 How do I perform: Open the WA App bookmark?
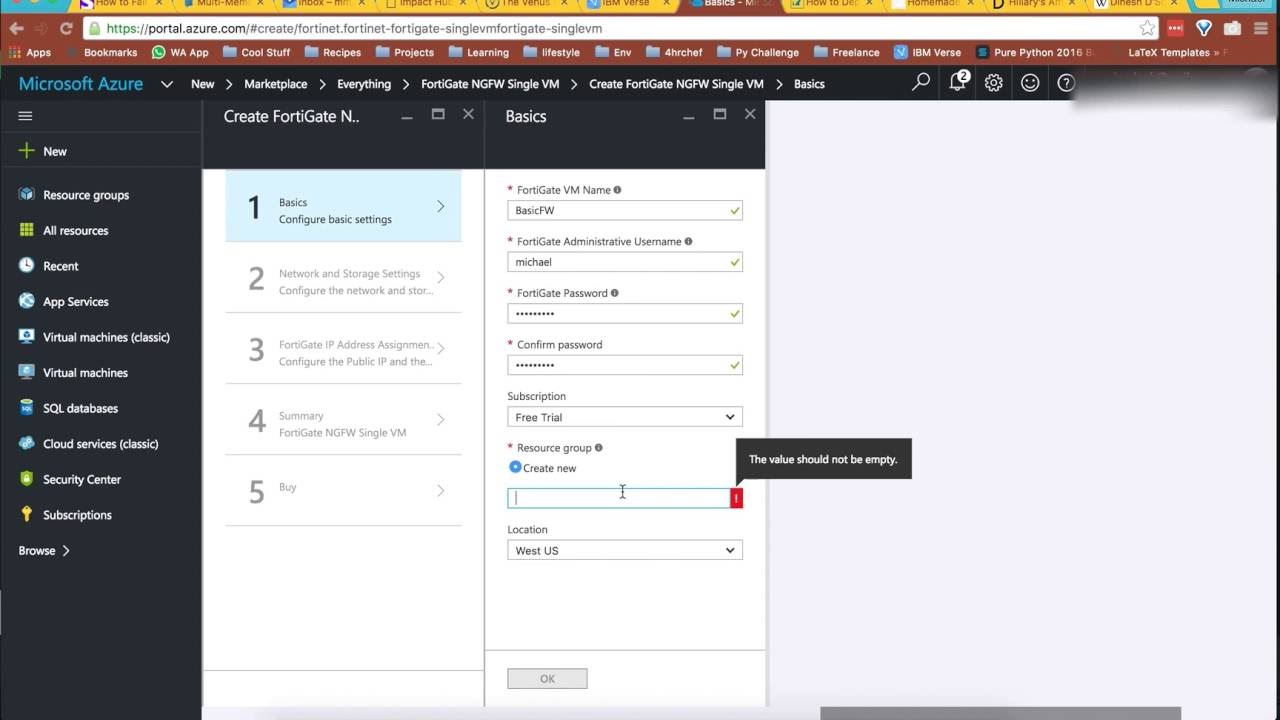click(180, 52)
